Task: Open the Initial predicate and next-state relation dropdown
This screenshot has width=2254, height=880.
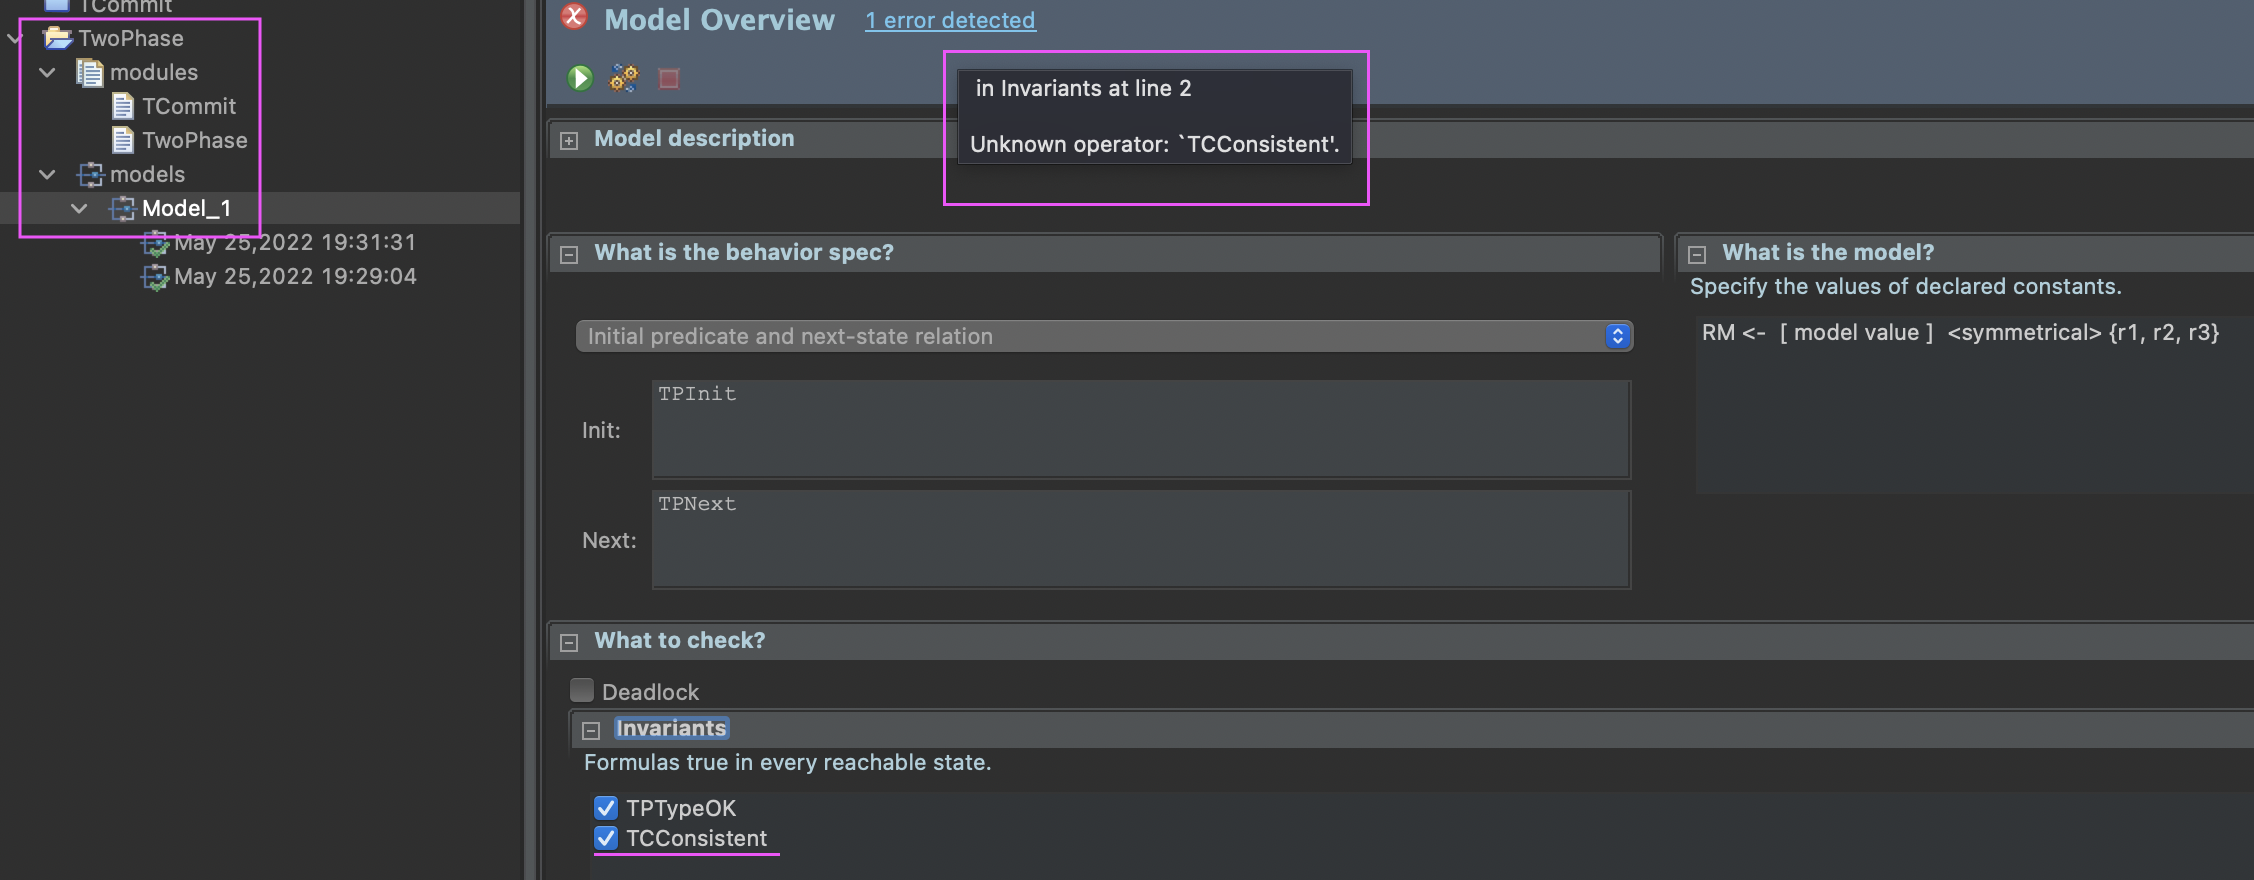Action: (x=1104, y=336)
